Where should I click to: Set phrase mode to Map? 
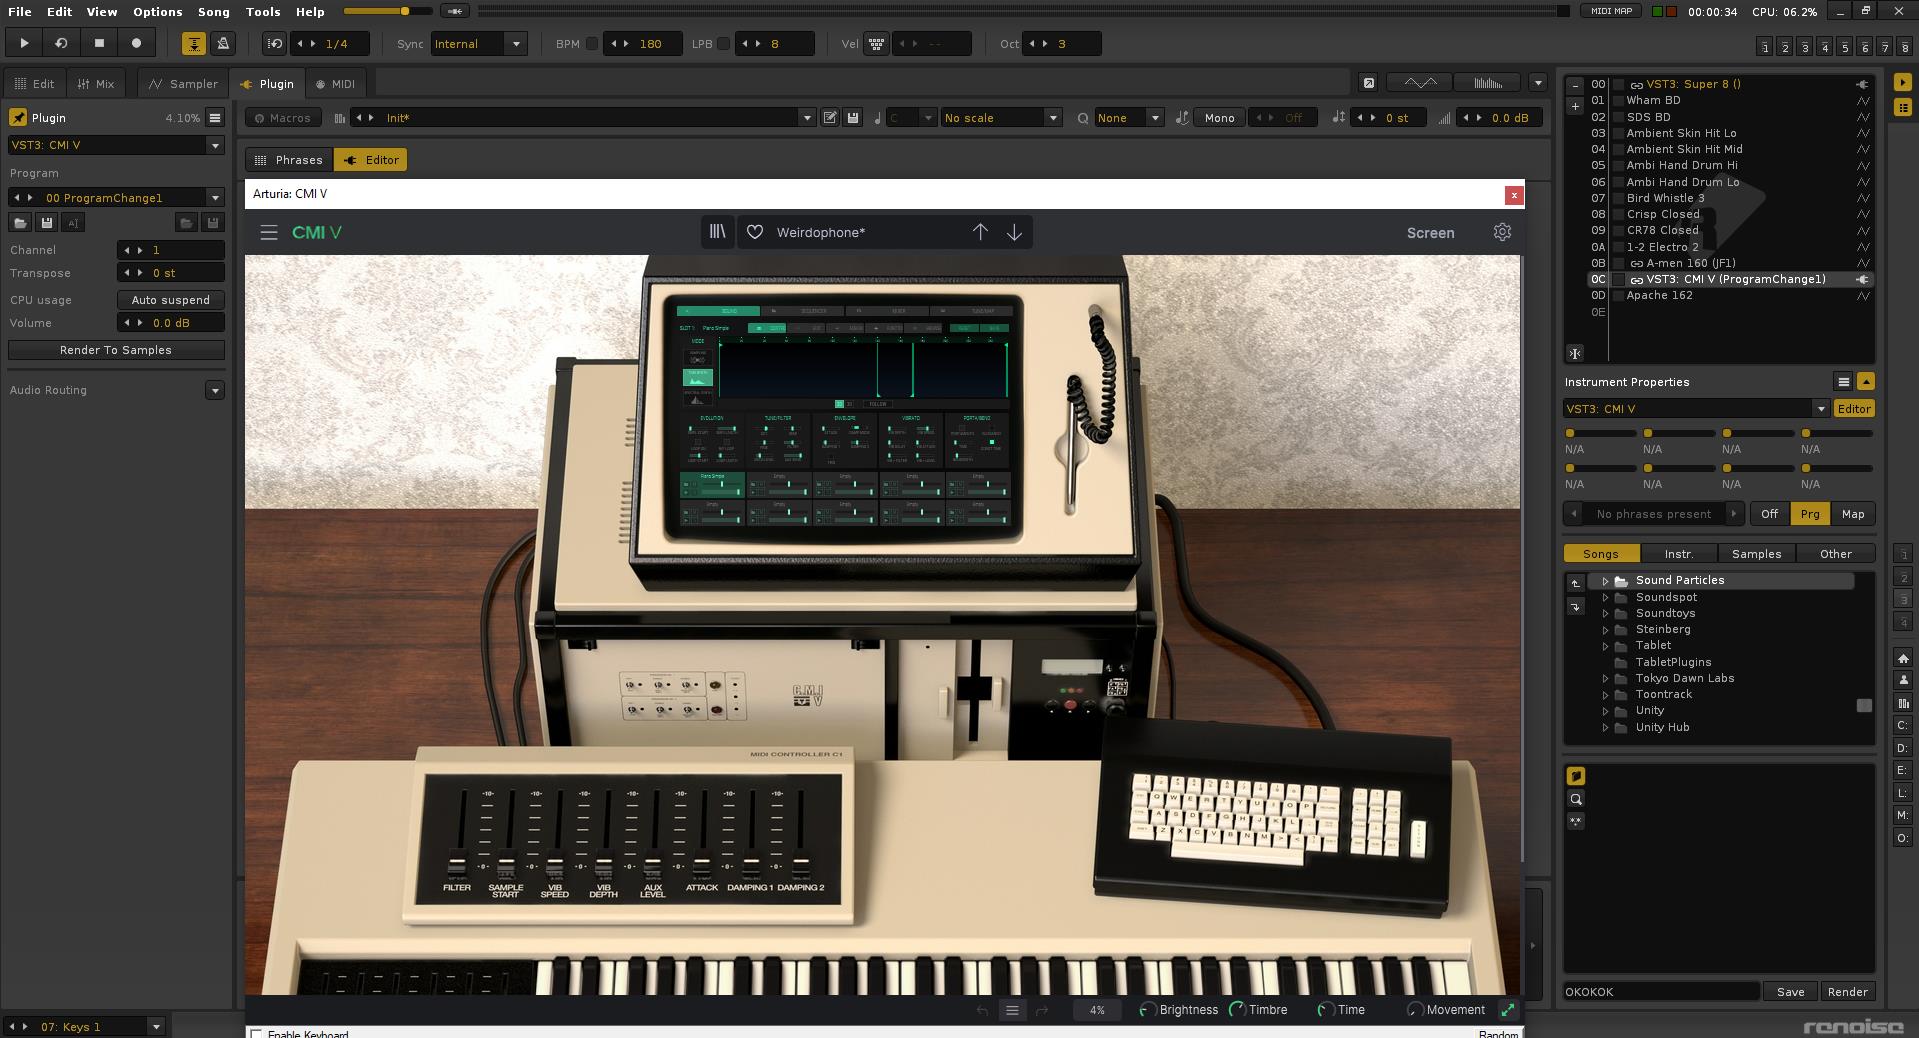[x=1853, y=514]
